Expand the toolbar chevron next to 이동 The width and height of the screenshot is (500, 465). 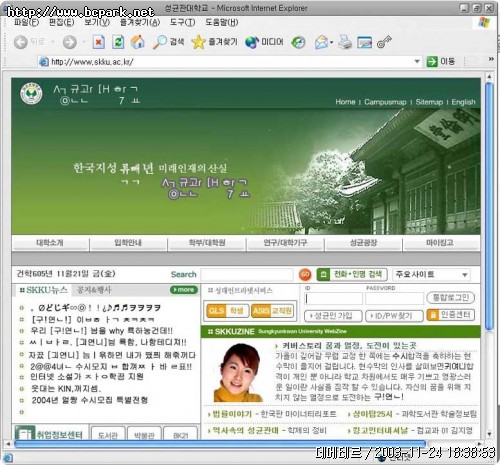[491, 59]
